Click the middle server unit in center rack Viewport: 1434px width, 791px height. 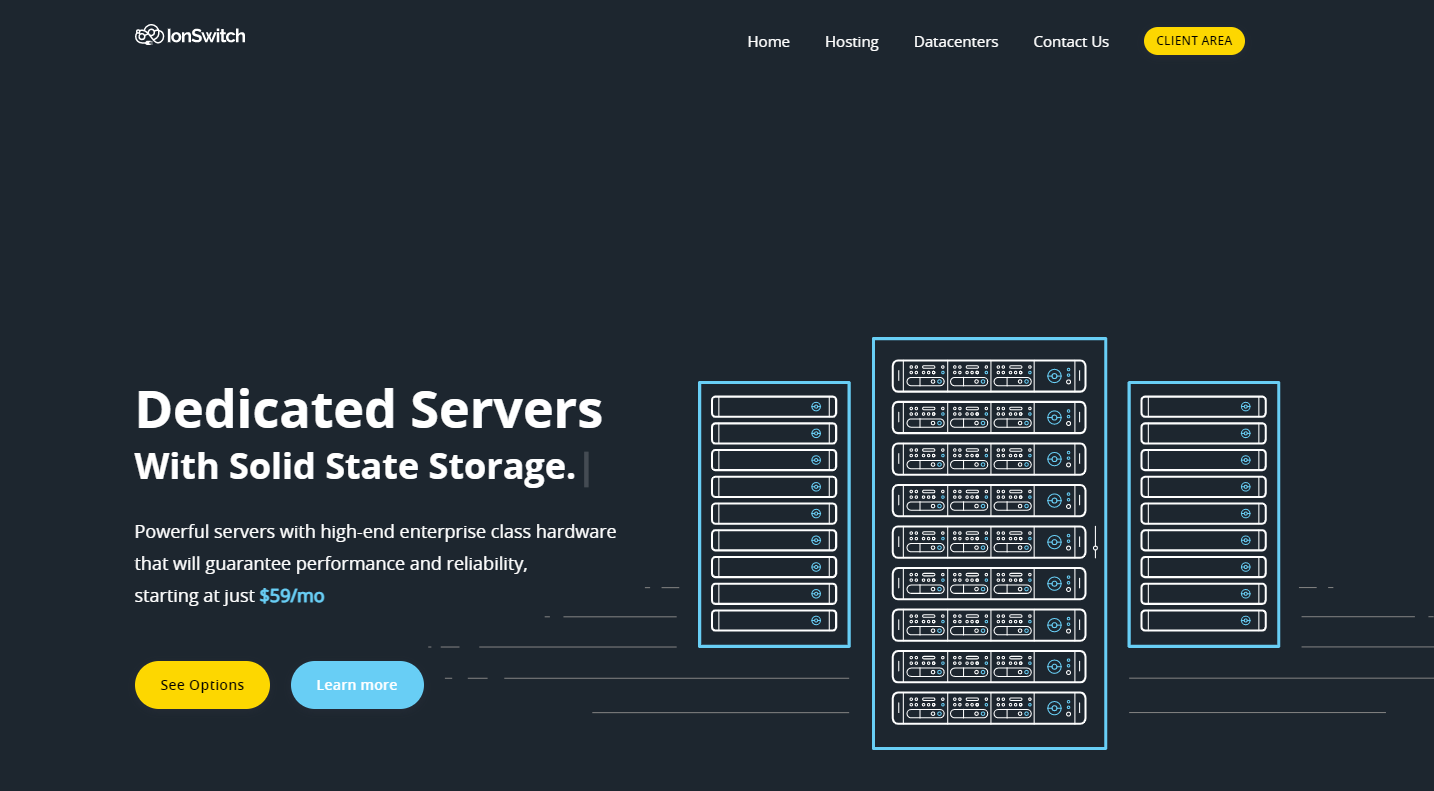point(988,542)
